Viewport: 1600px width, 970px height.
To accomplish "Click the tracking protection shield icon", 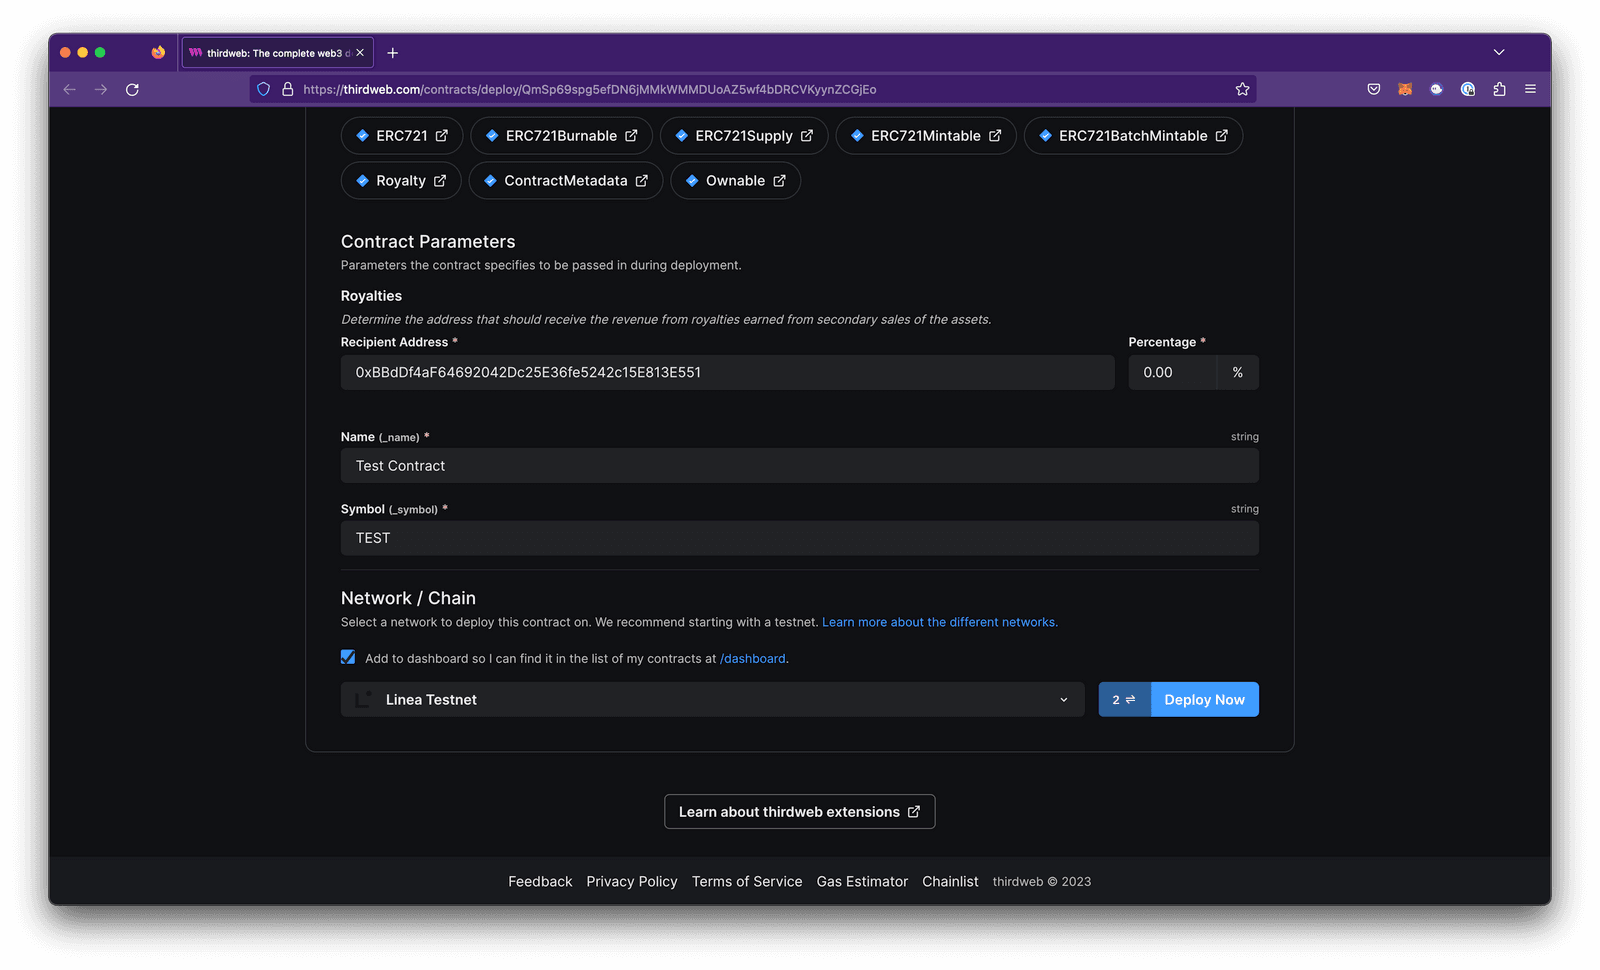I will [262, 89].
